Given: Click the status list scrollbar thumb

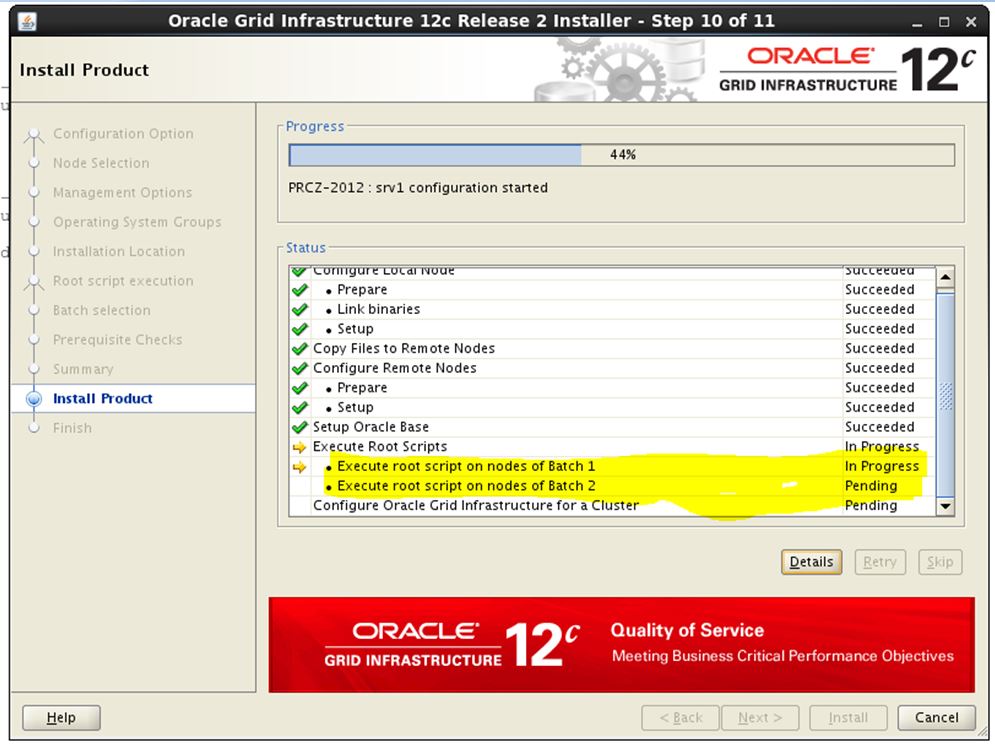Looking at the screenshot, I should pyautogui.click(x=945, y=395).
